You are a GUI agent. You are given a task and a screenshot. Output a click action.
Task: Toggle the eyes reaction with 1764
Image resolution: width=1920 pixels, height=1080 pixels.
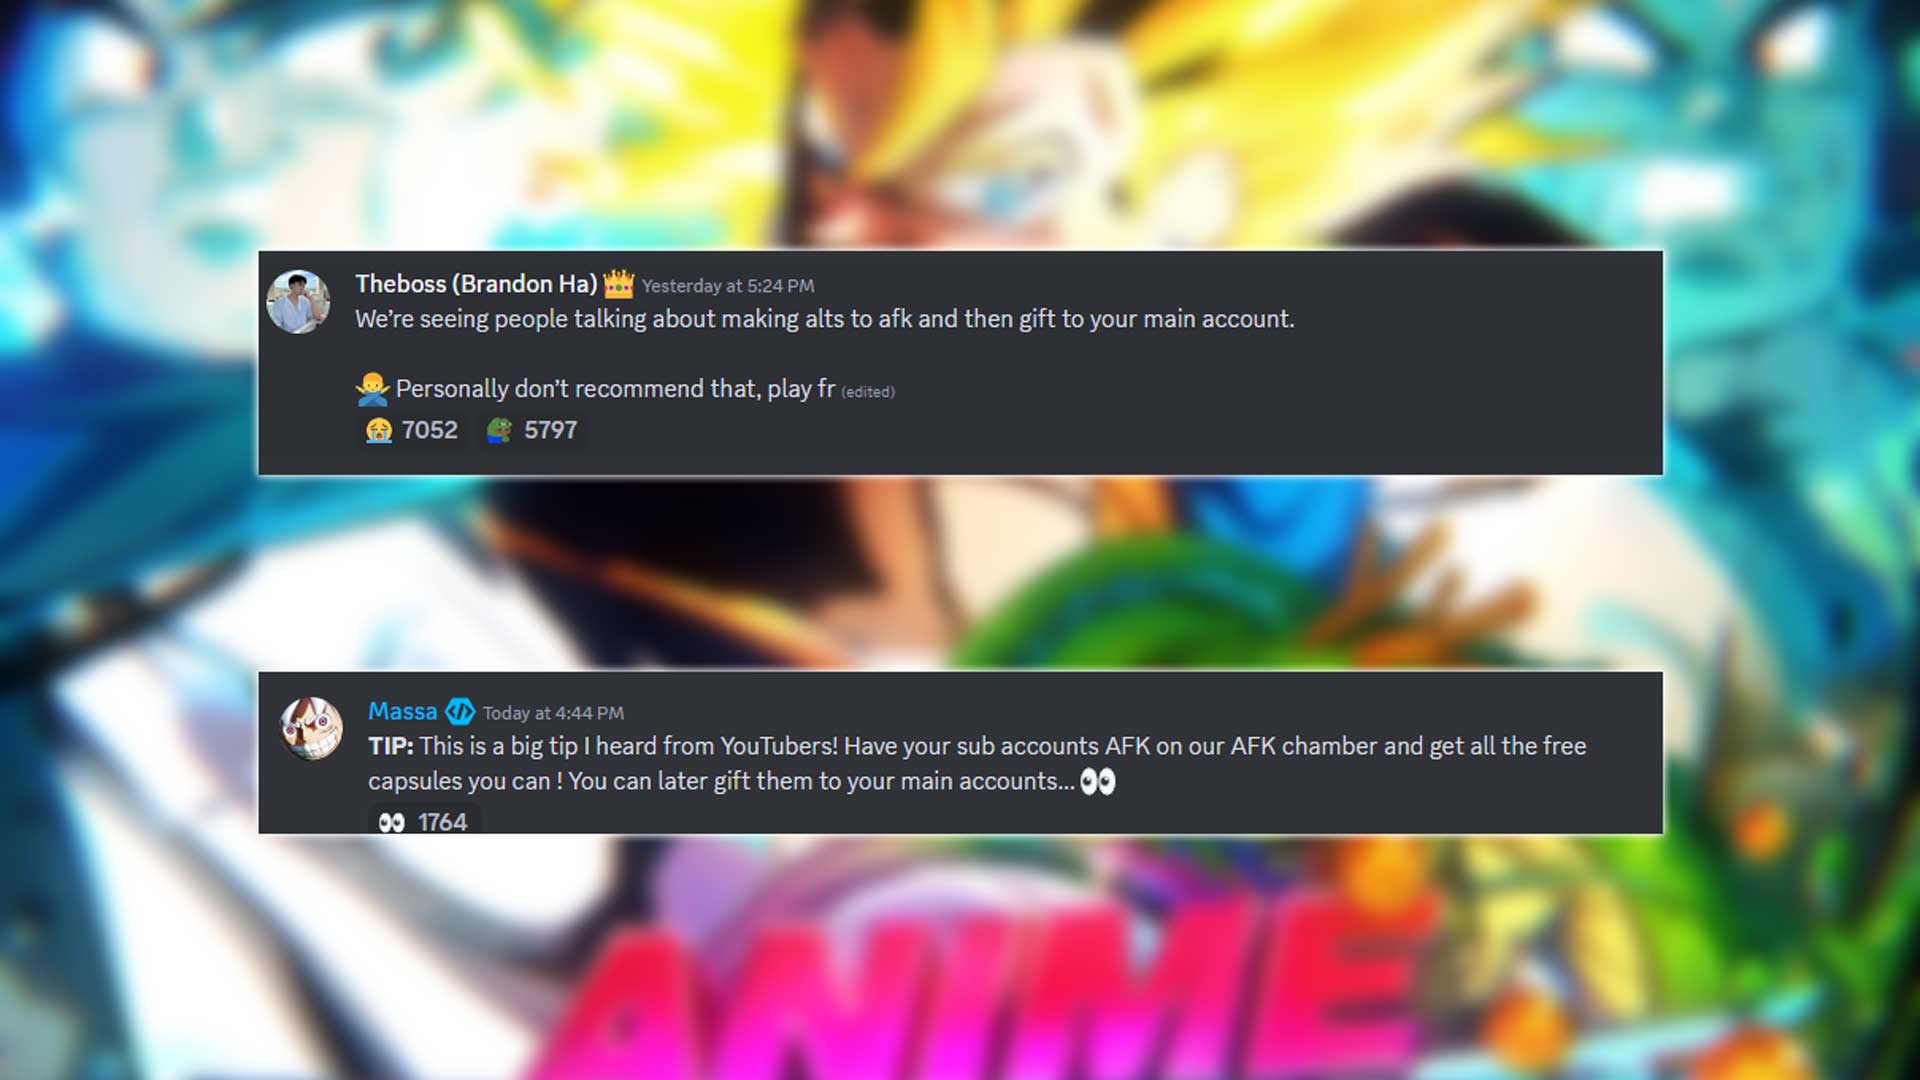pos(424,821)
